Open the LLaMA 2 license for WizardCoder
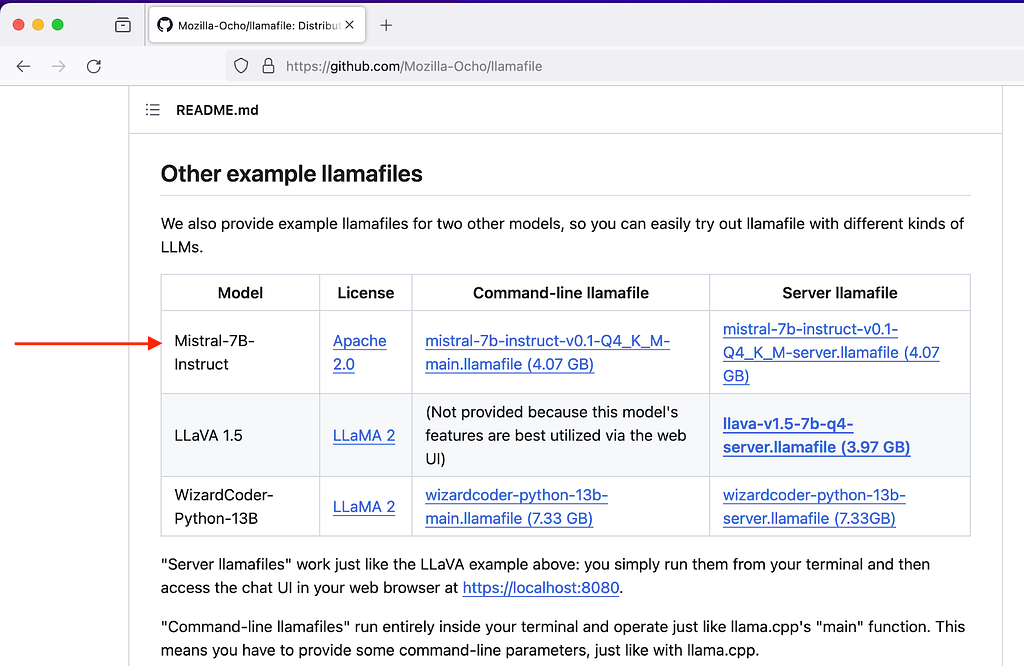Screen dimensions: 1024x666 (x=364, y=507)
